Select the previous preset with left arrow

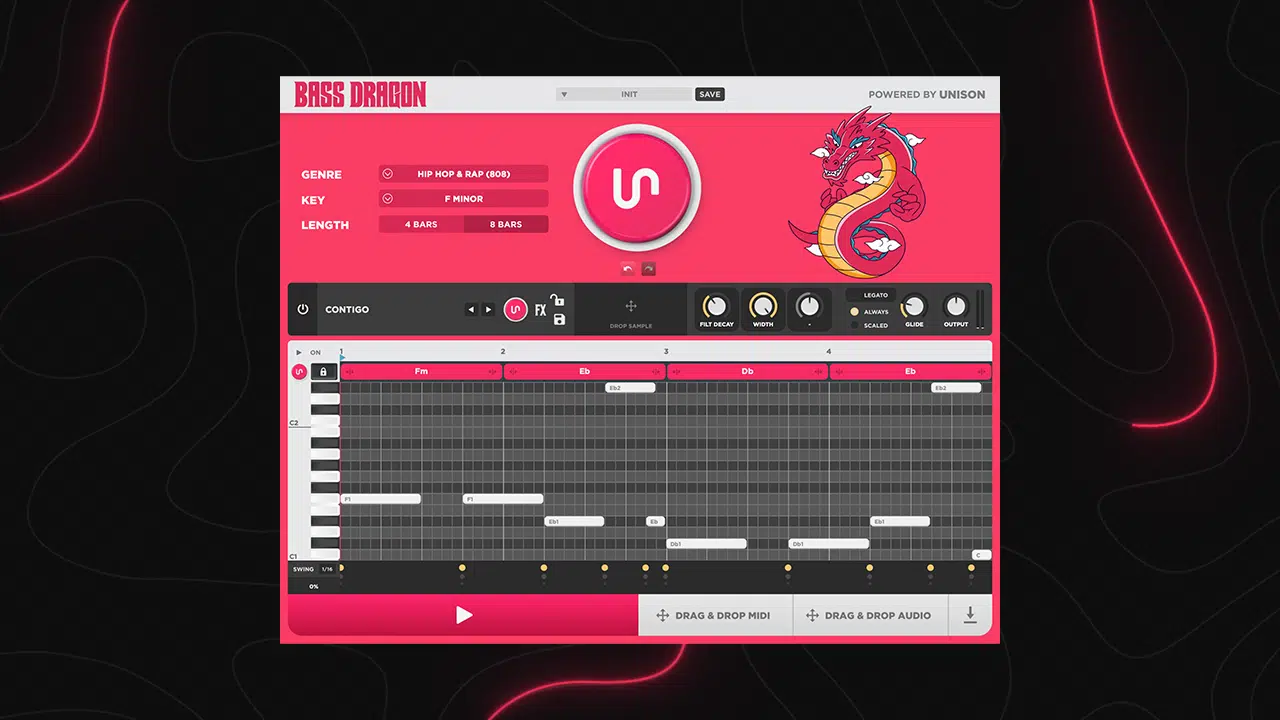coord(471,310)
